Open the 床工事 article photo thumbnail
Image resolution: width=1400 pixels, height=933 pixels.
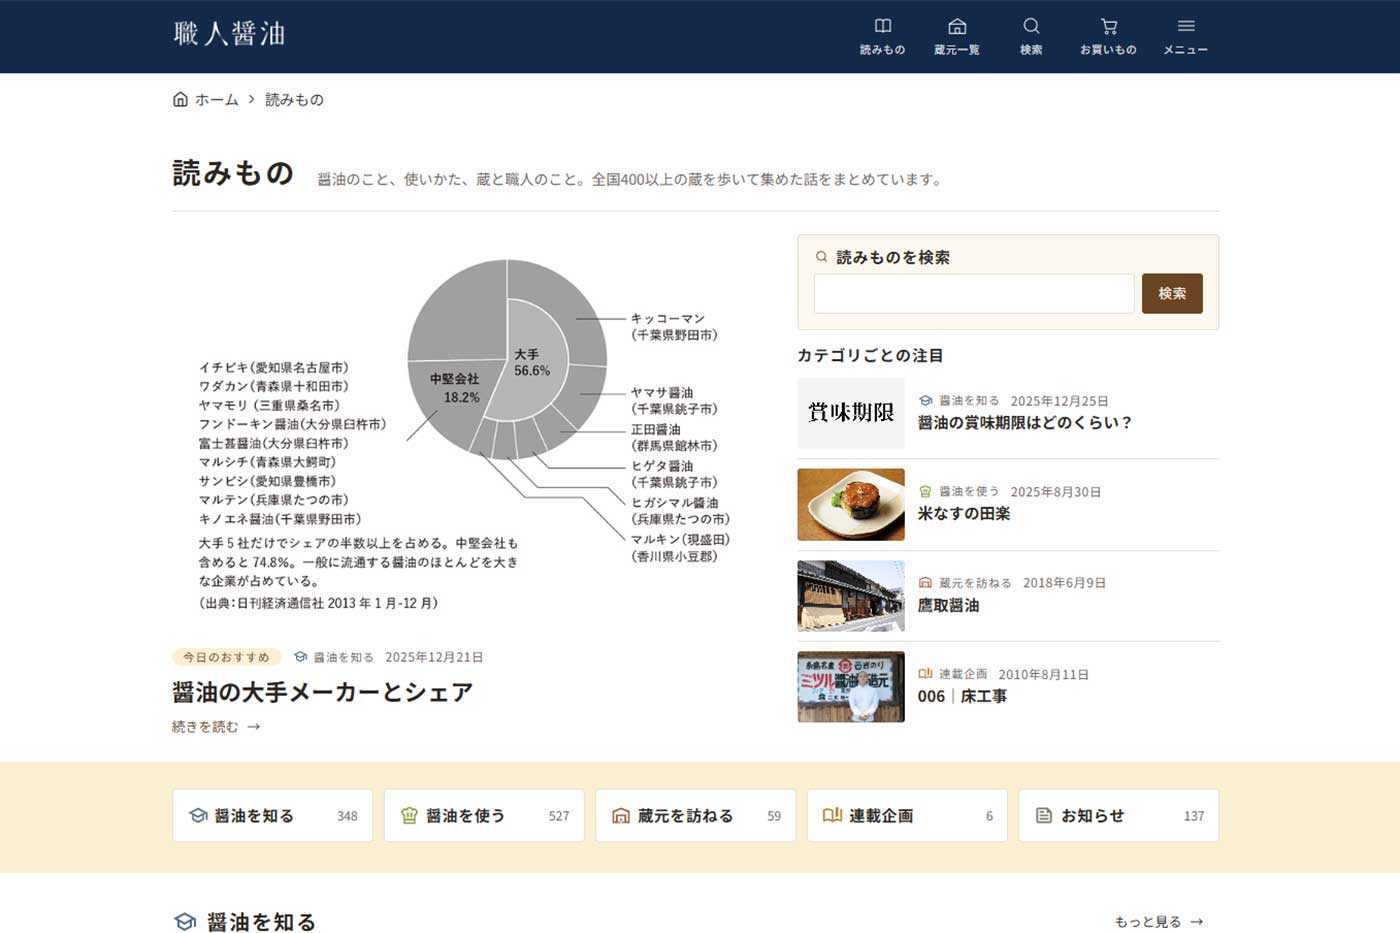point(851,687)
